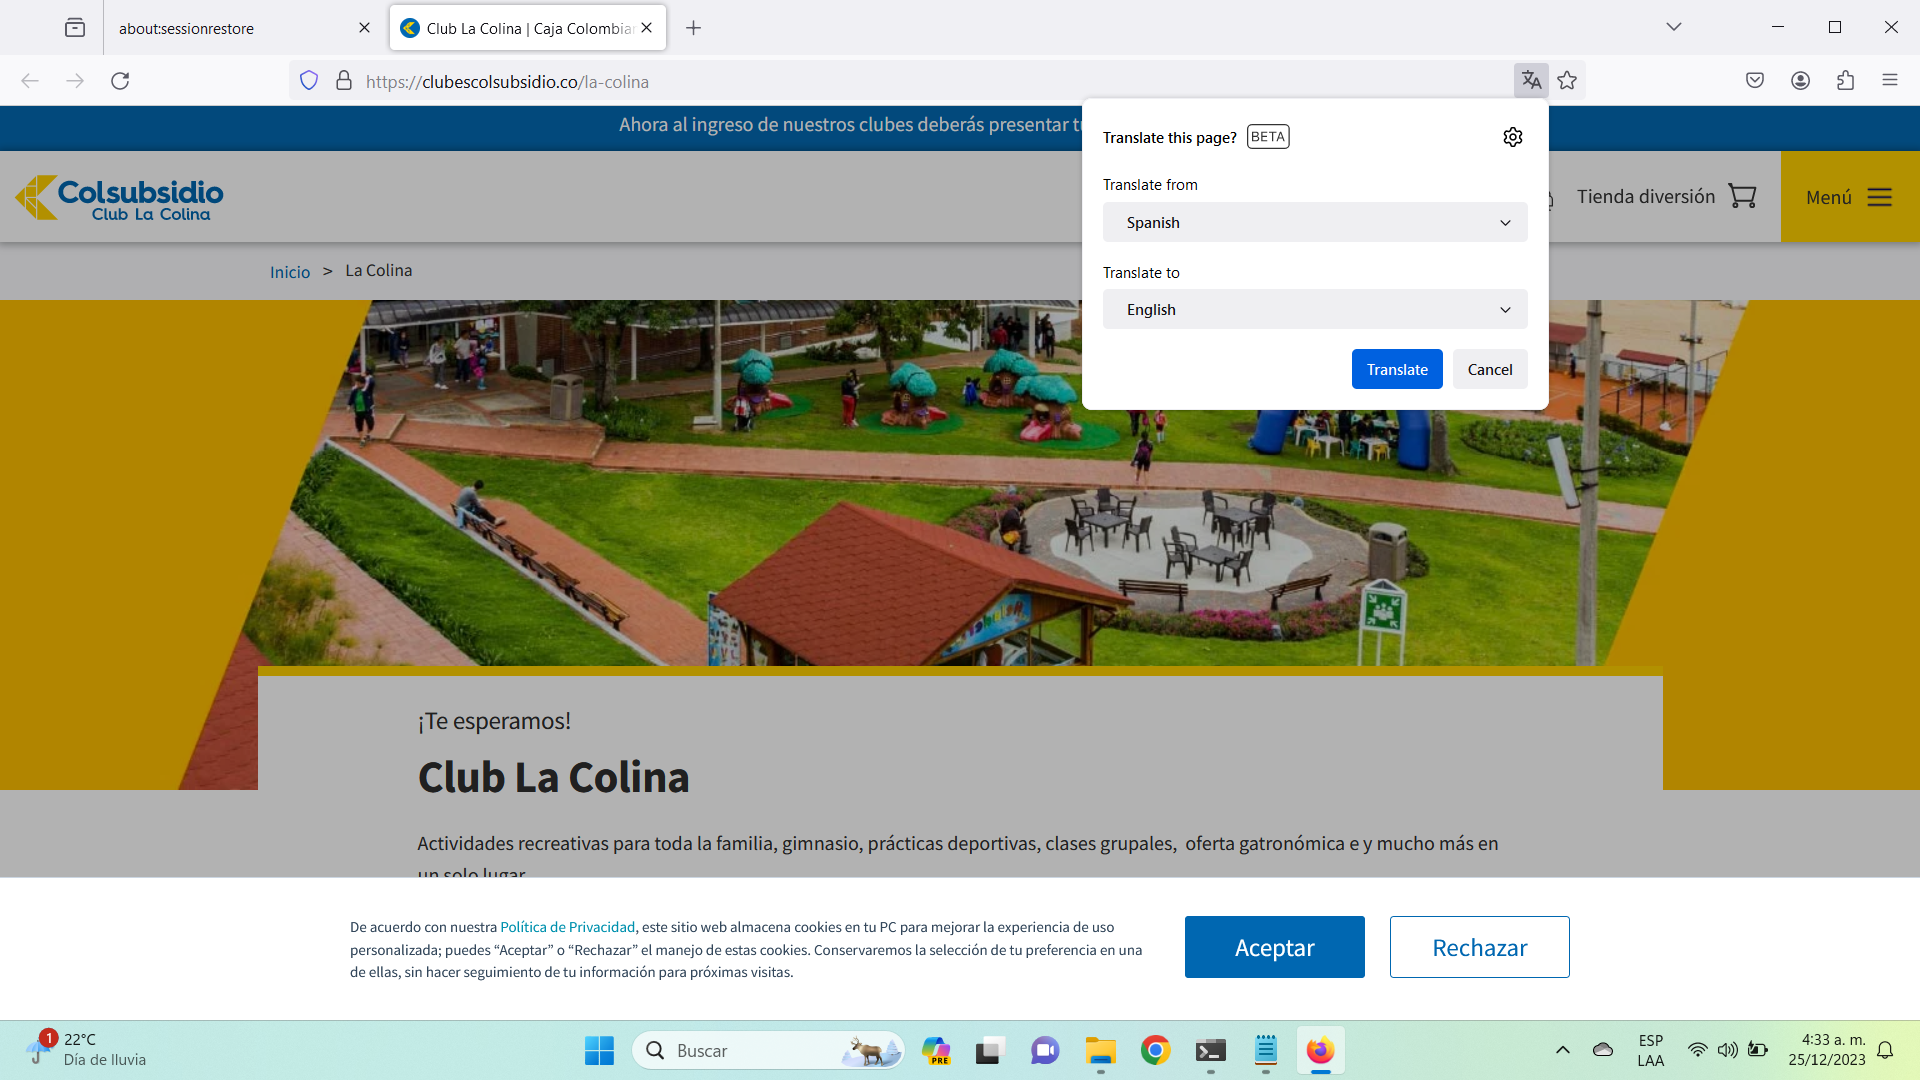This screenshot has width=1920, height=1080.
Task: Cancel the translation popup
Action: (x=1489, y=370)
